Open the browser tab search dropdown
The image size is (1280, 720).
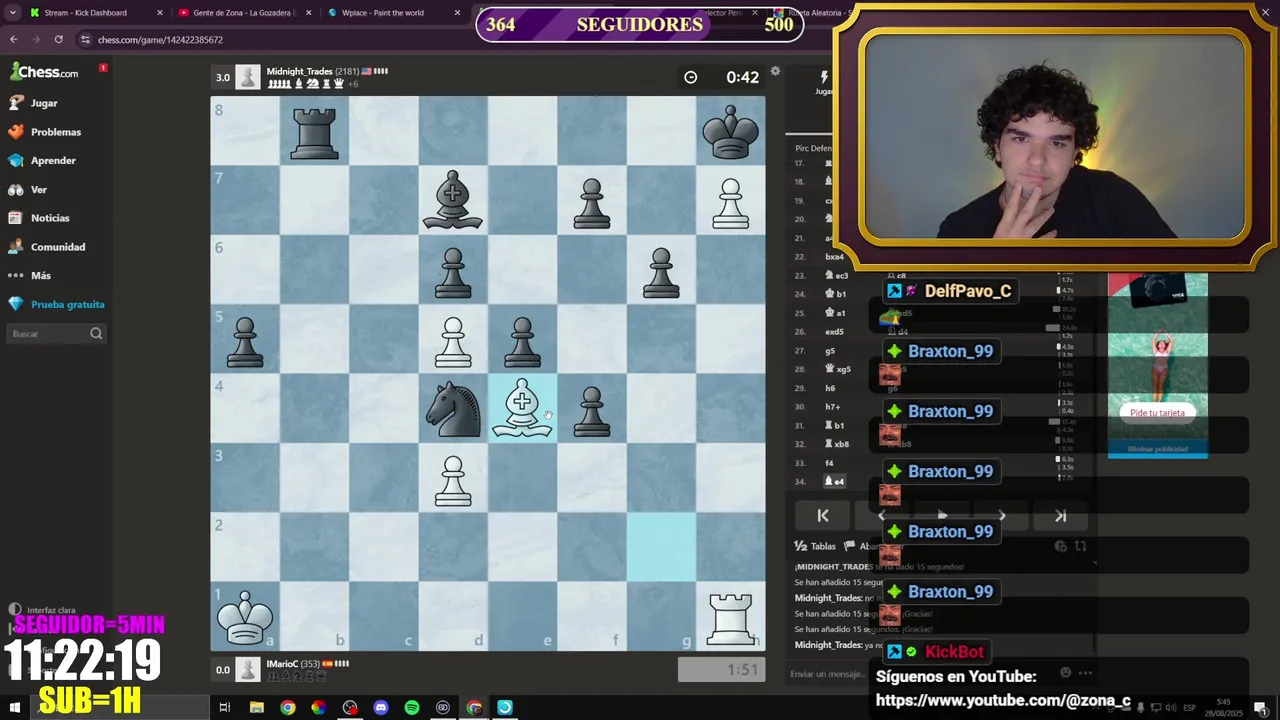(x=12, y=13)
